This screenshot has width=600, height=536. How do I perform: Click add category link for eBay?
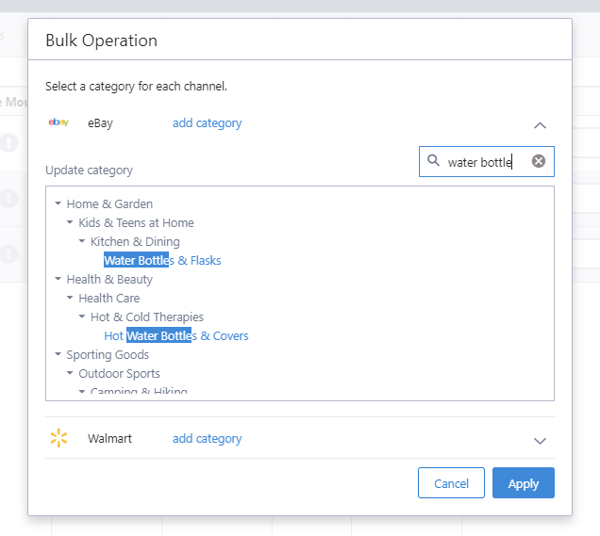[207, 123]
